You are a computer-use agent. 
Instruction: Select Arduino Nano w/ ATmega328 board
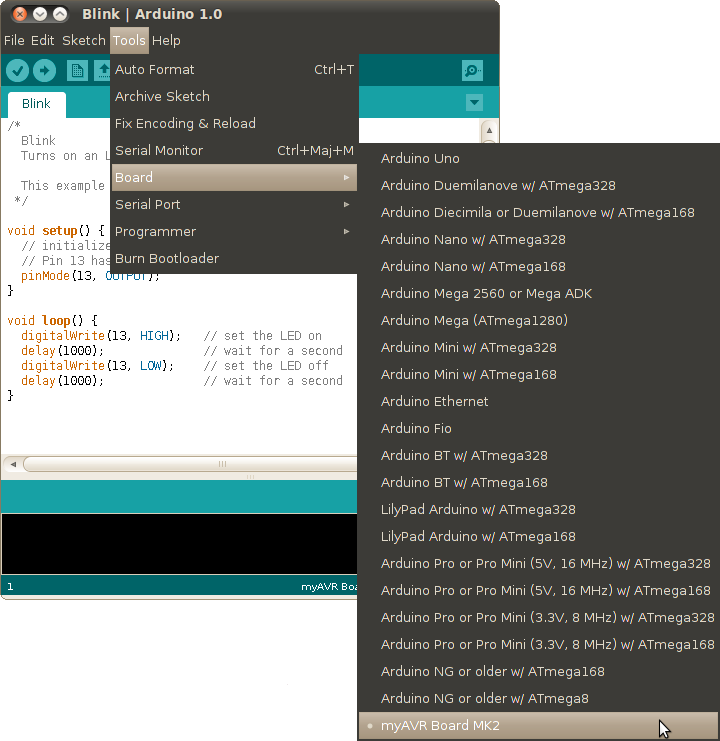tap(539, 240)
